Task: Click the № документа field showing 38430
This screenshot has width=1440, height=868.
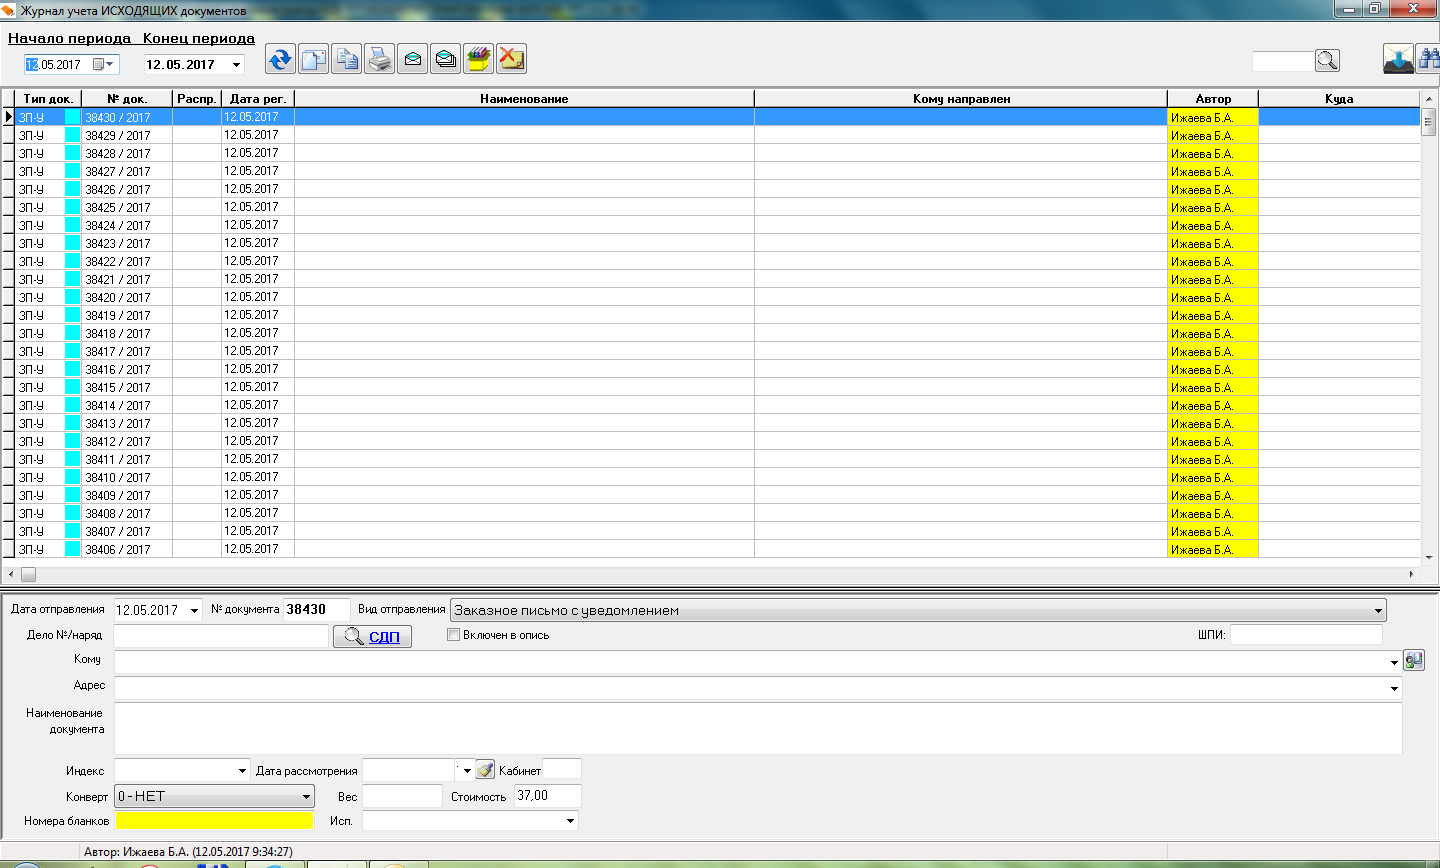Action: click(x=317, y=610)
